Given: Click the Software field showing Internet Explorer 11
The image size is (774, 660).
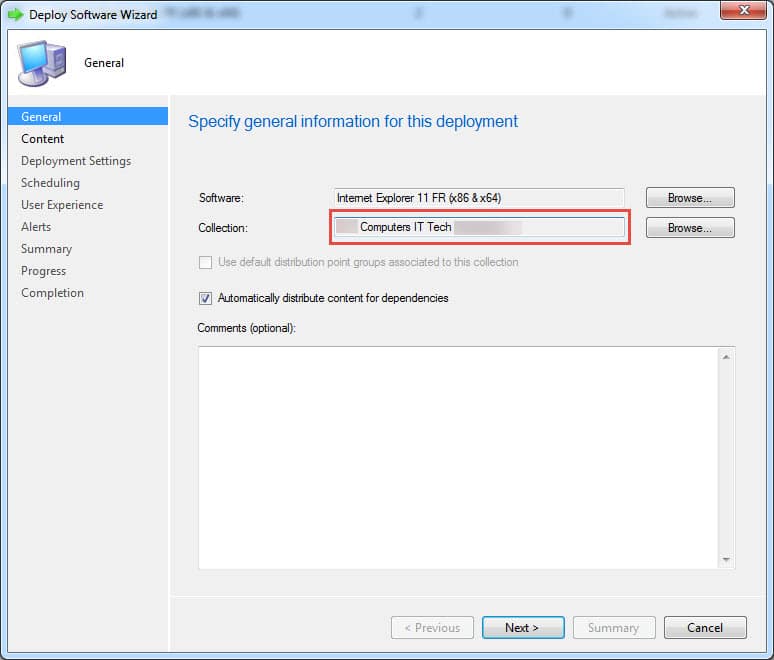Looking at the screenshot, I should tap(479, 198).
